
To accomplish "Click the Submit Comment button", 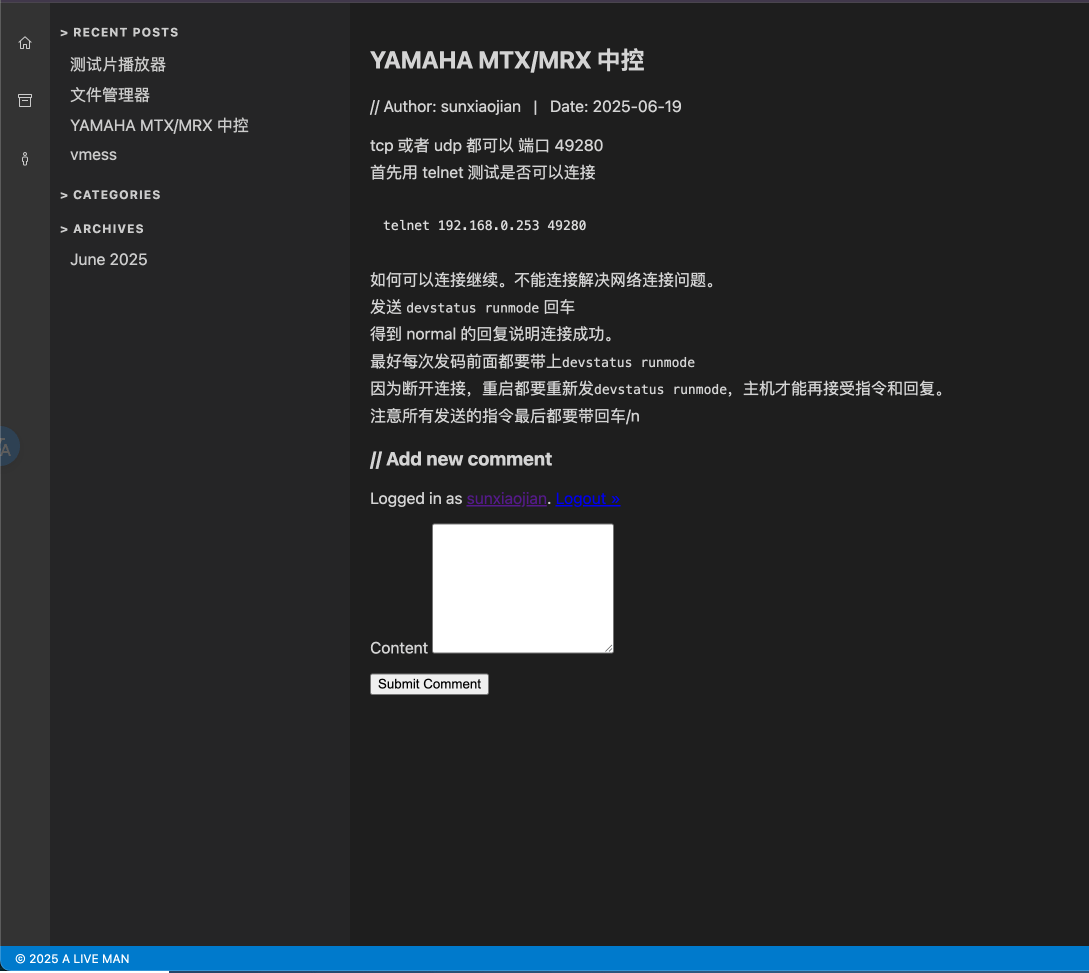I will [429, 684].
